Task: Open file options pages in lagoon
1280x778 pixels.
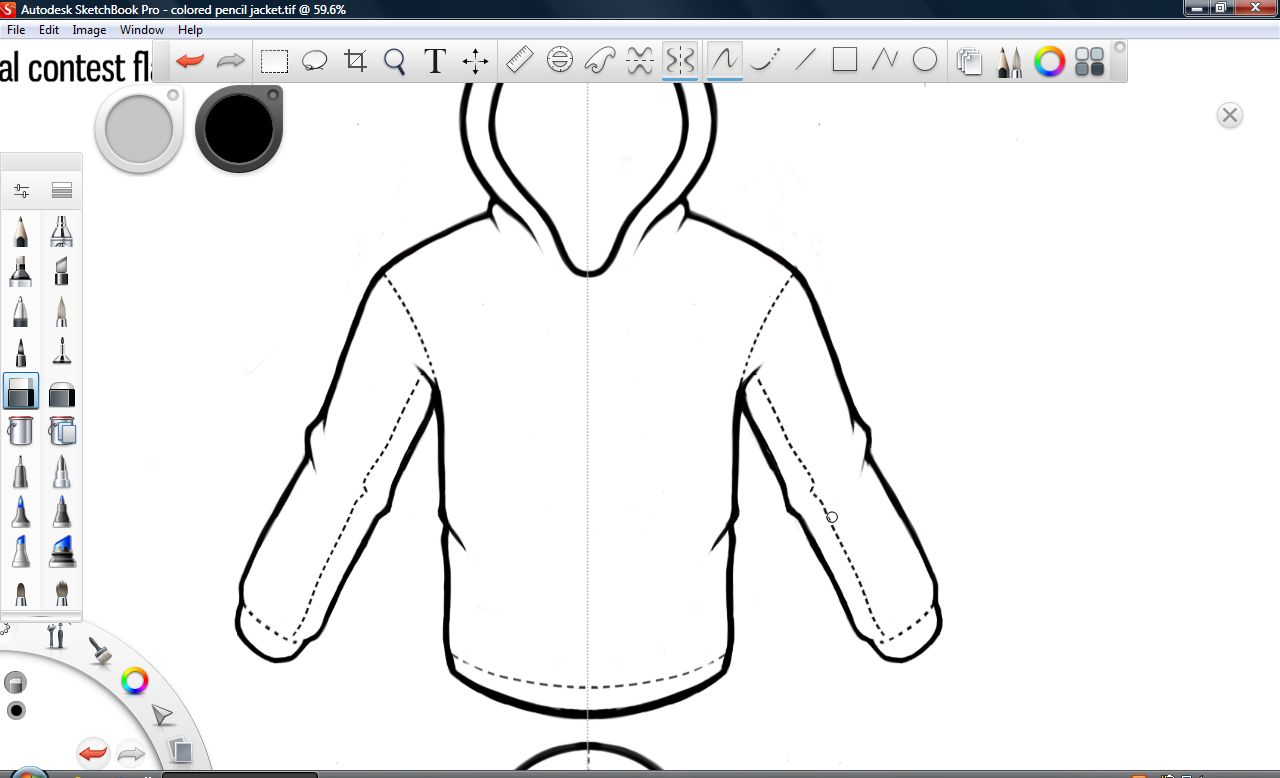Action: tap(180, 750)
